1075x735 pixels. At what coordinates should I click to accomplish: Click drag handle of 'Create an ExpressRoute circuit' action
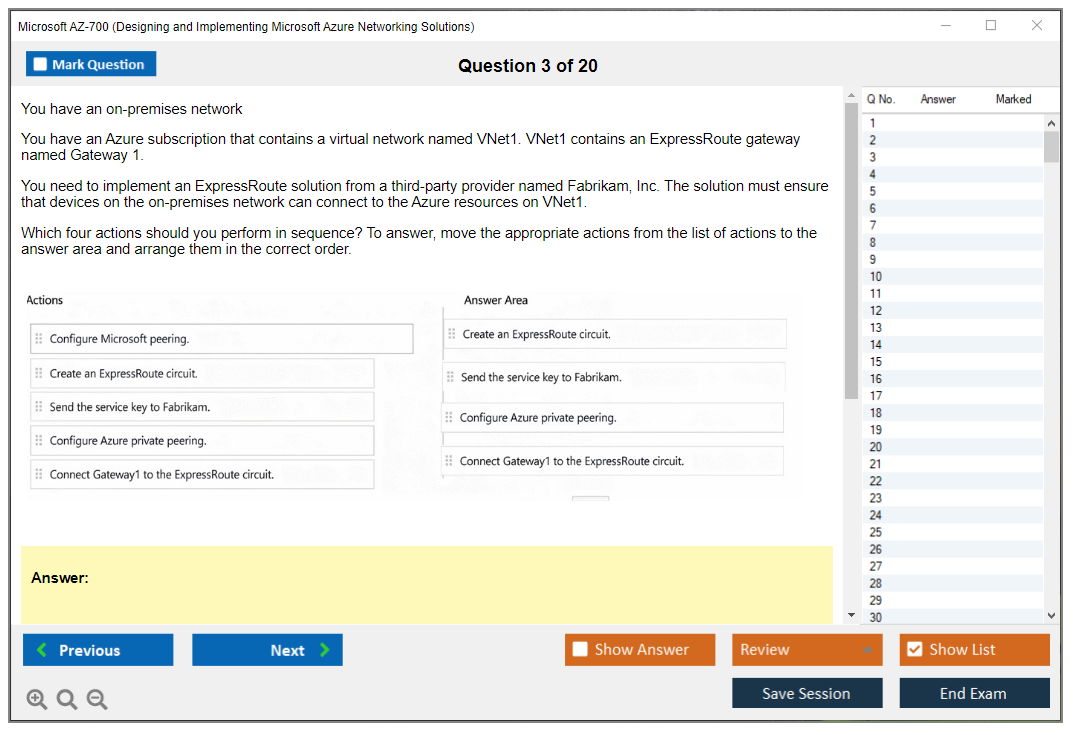[39, 374]
